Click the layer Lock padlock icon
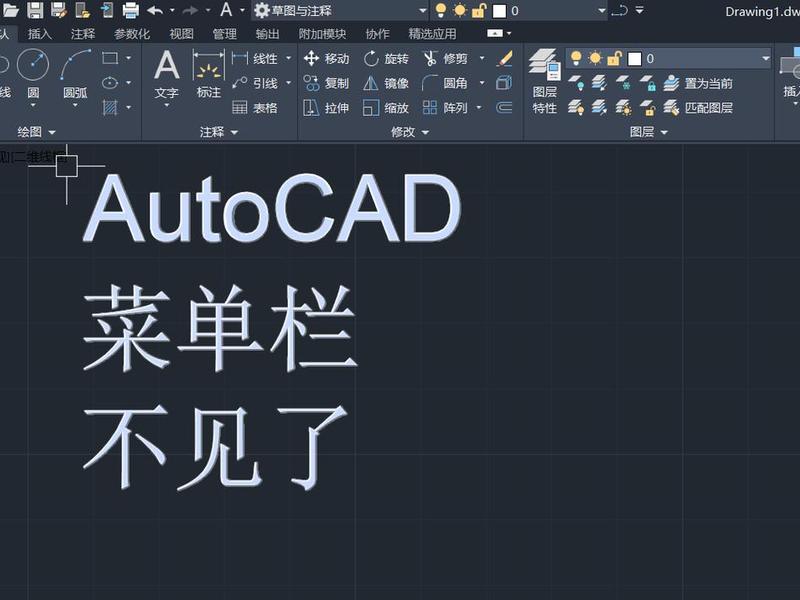800x600 pixels. pos(647,83)
